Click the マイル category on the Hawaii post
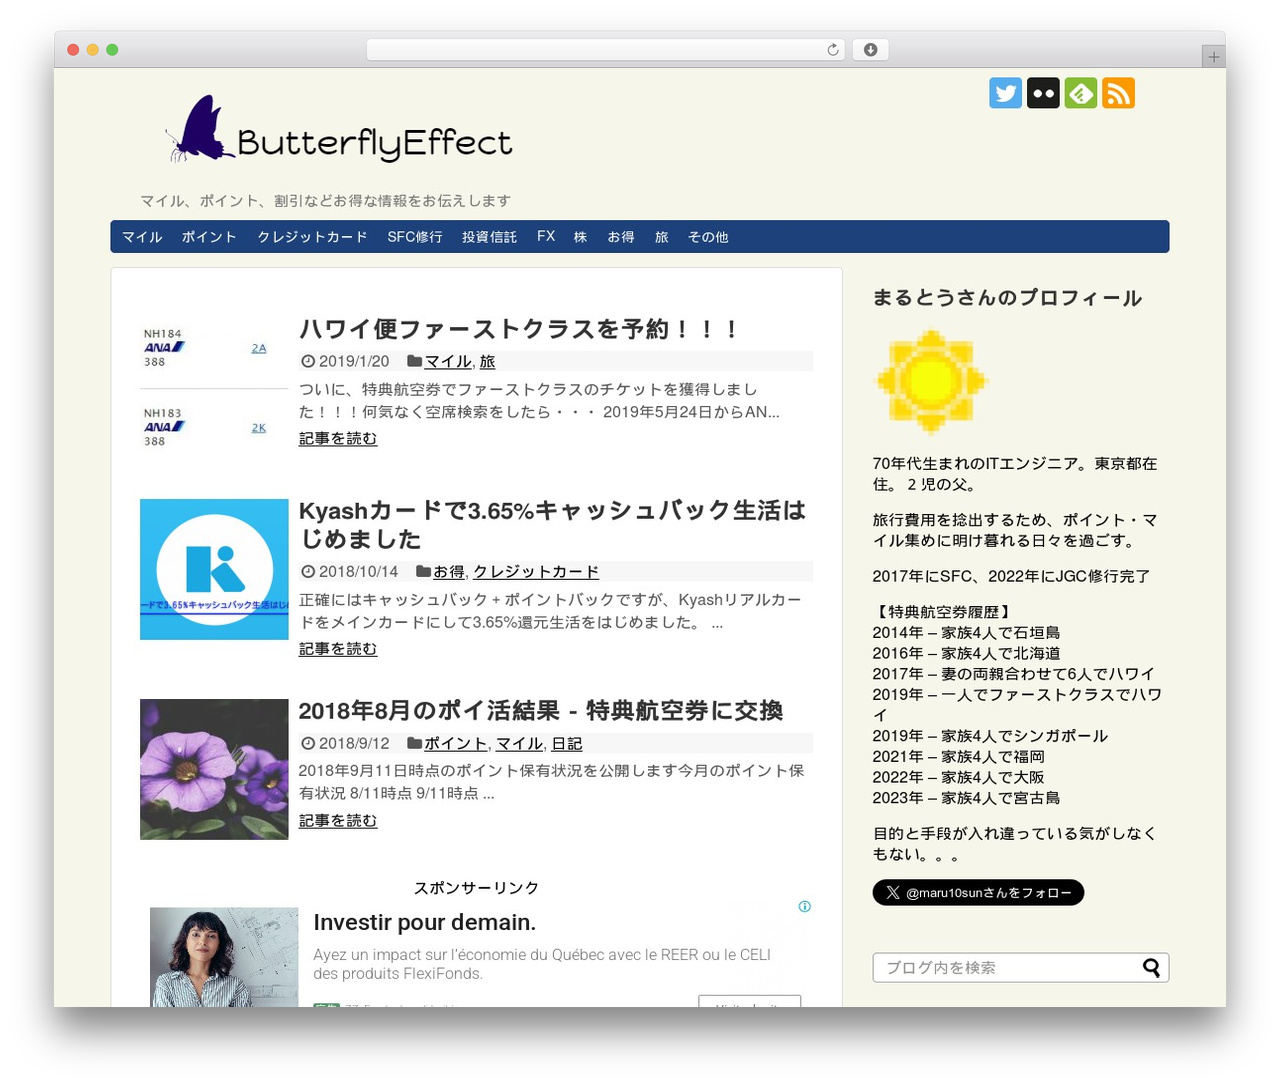This screenshot has height=1084, width=1280. point(448,361)
